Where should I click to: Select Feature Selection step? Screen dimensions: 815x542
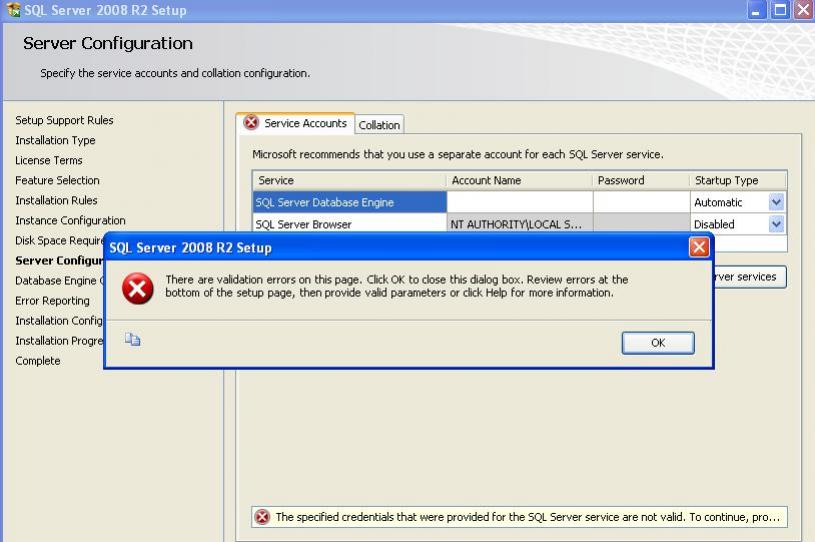[57, 180]
